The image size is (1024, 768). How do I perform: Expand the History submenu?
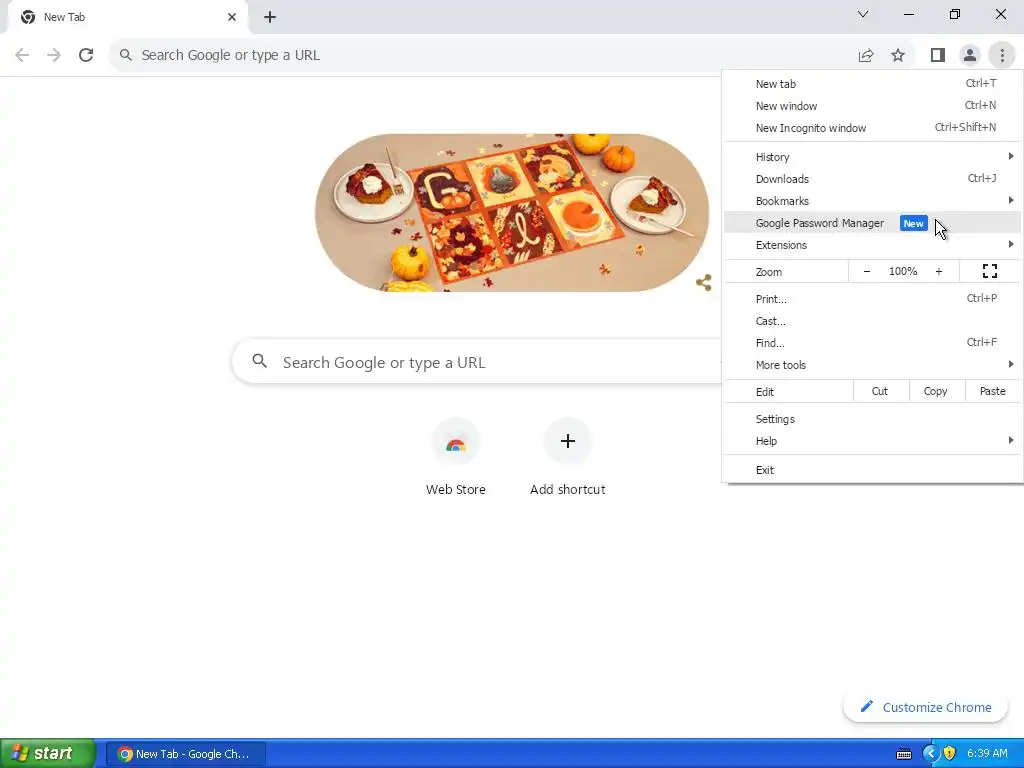coord(872,157)
